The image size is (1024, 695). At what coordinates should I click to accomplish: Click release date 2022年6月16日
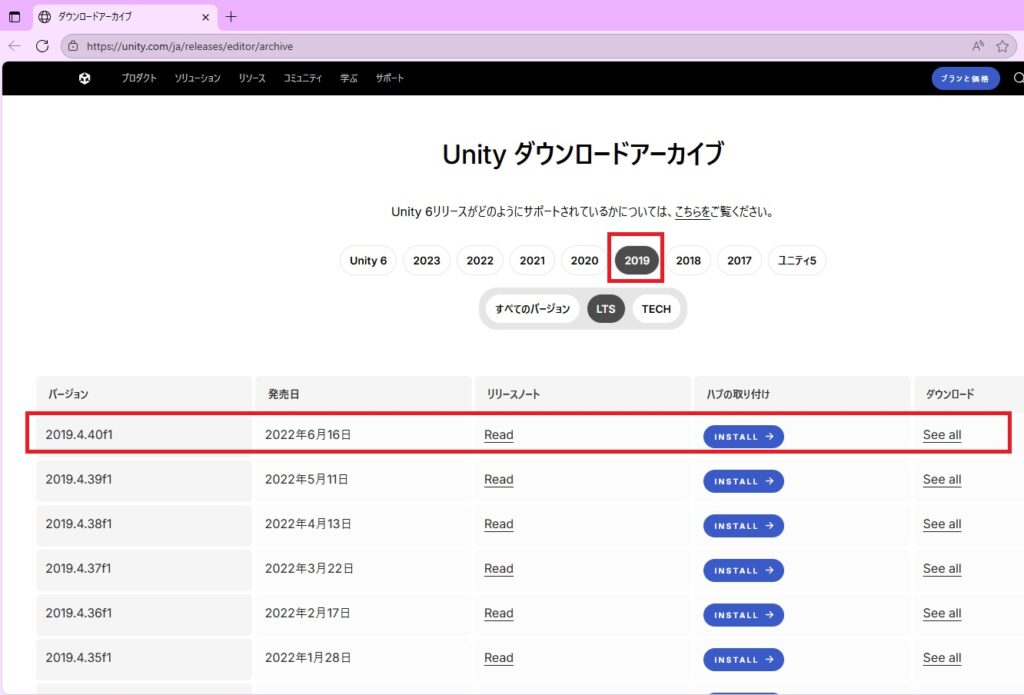pyautogui.click(x=308, y=435)
